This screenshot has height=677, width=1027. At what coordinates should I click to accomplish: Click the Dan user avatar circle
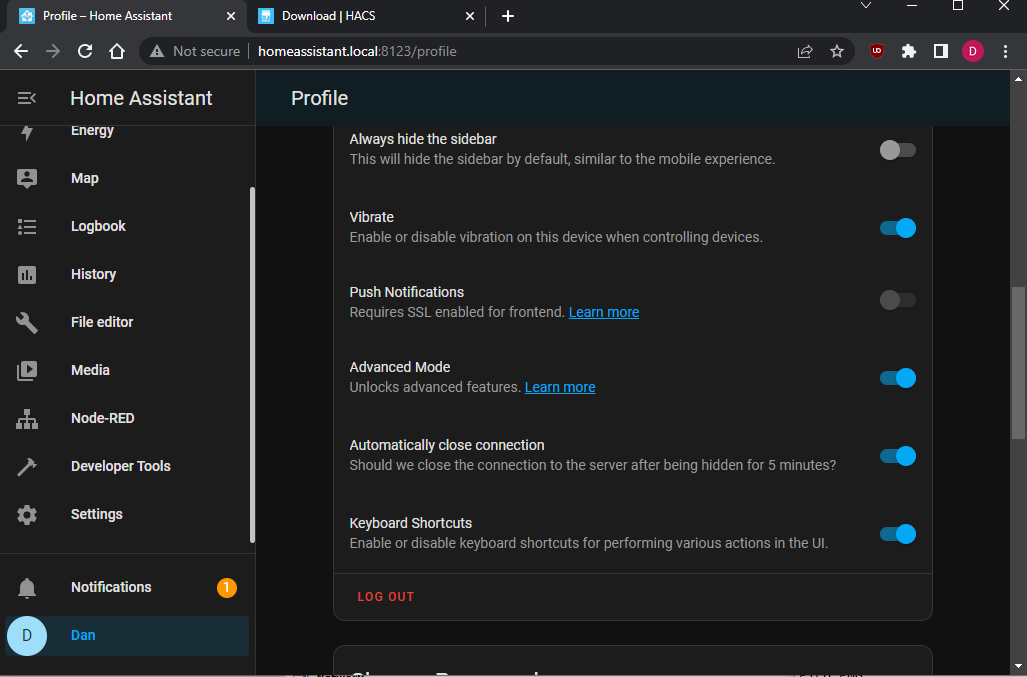pos(27,635)
